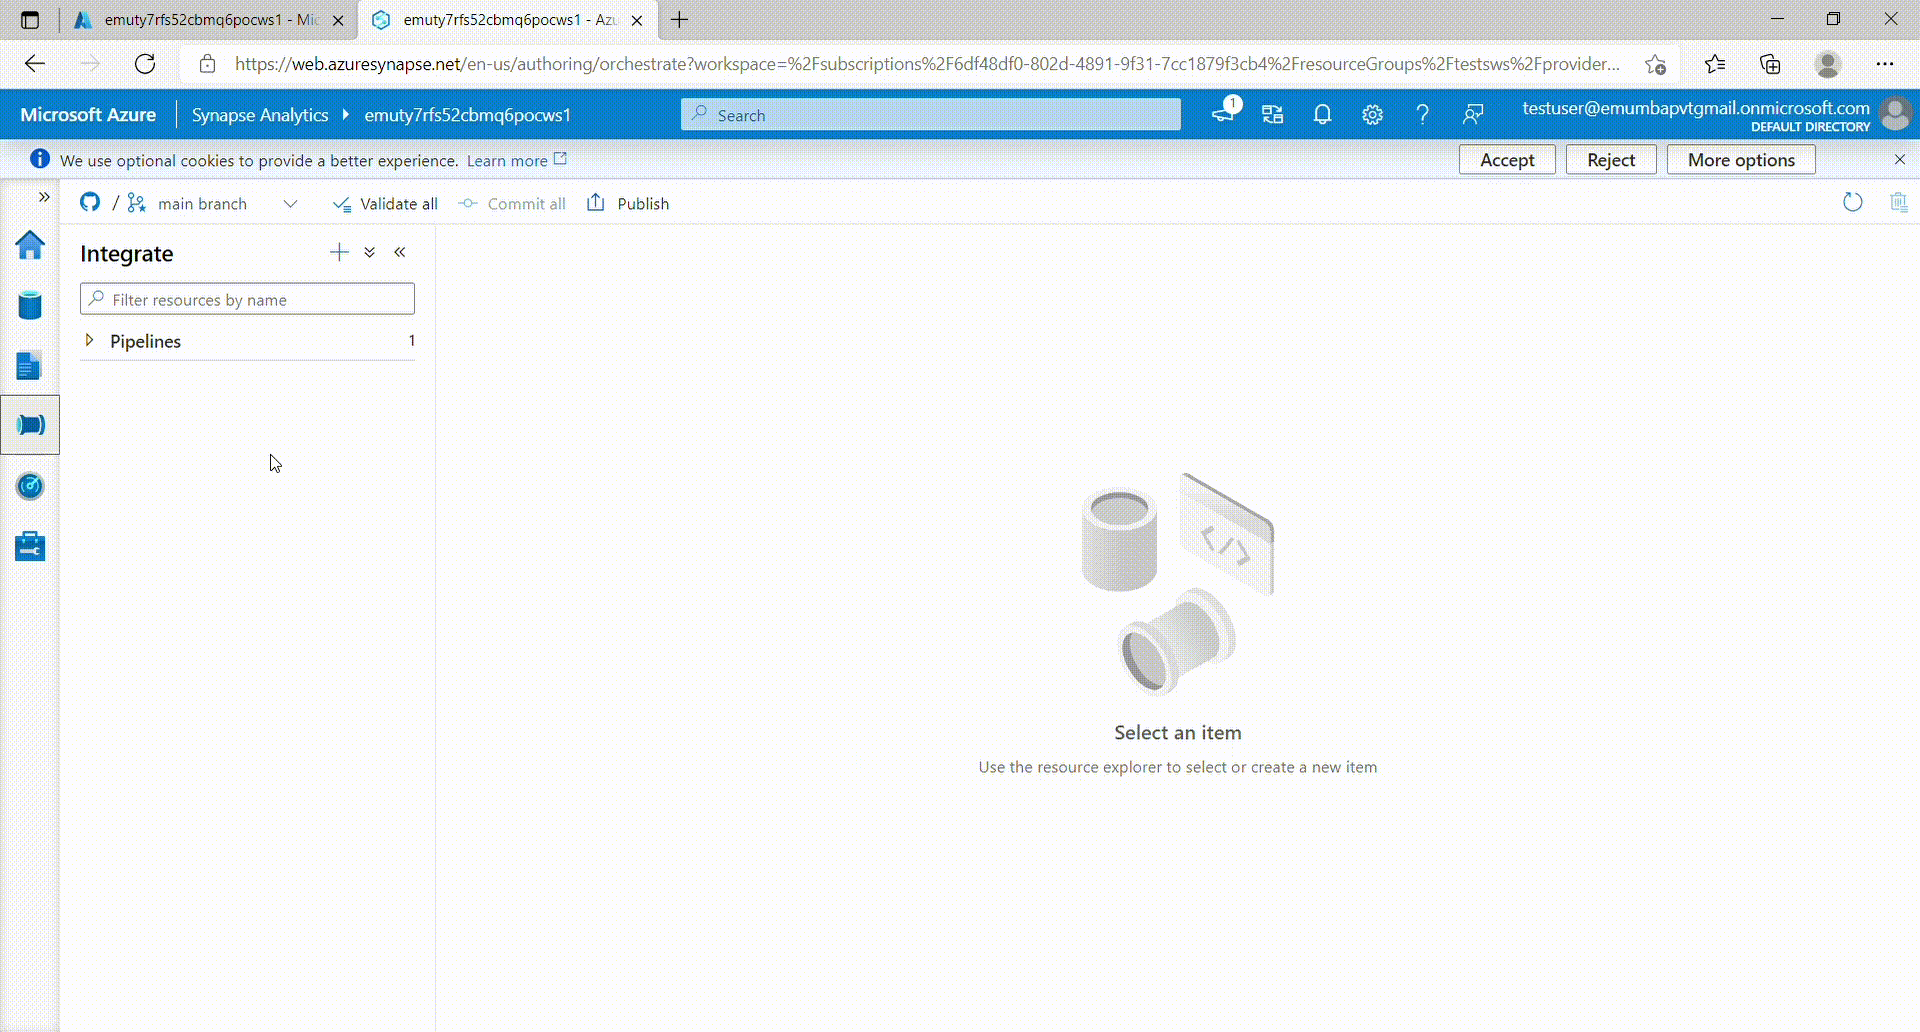Open the Feedback icon

[1472, 115]
